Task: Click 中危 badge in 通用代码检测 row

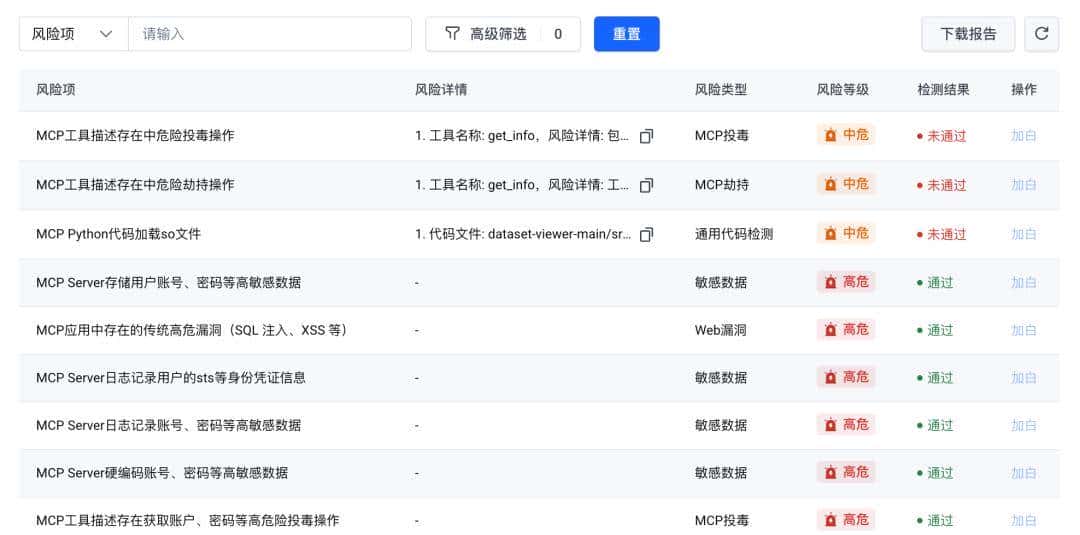Action: (x=845, y=233)
